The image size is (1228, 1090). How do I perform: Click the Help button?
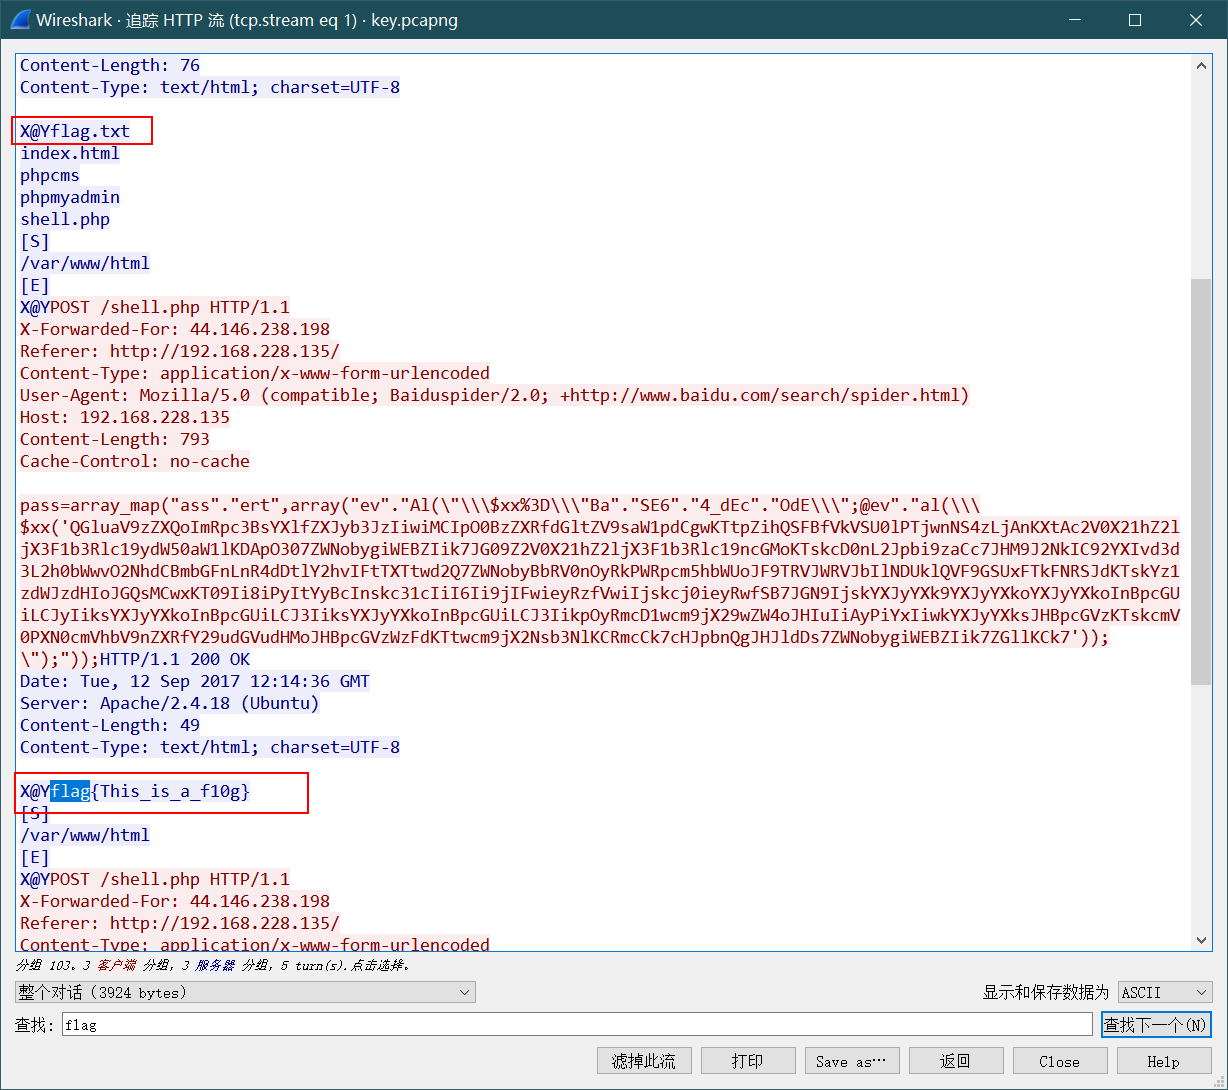(1164, 1061)
